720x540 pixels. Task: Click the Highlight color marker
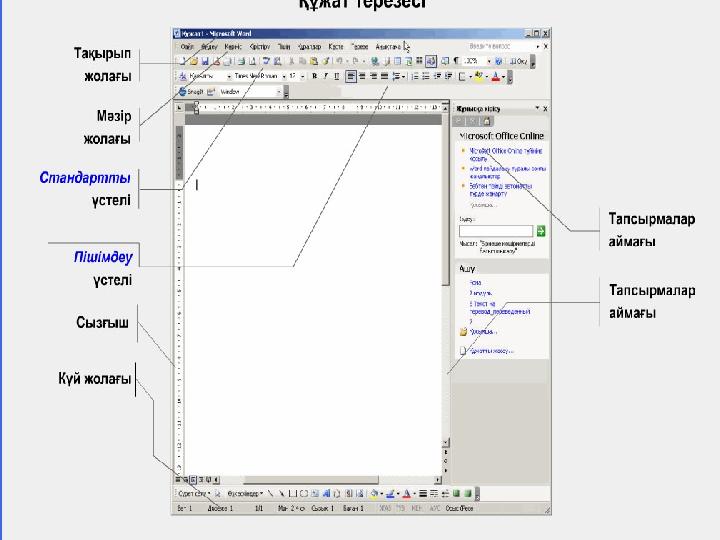tap(479, 76)
